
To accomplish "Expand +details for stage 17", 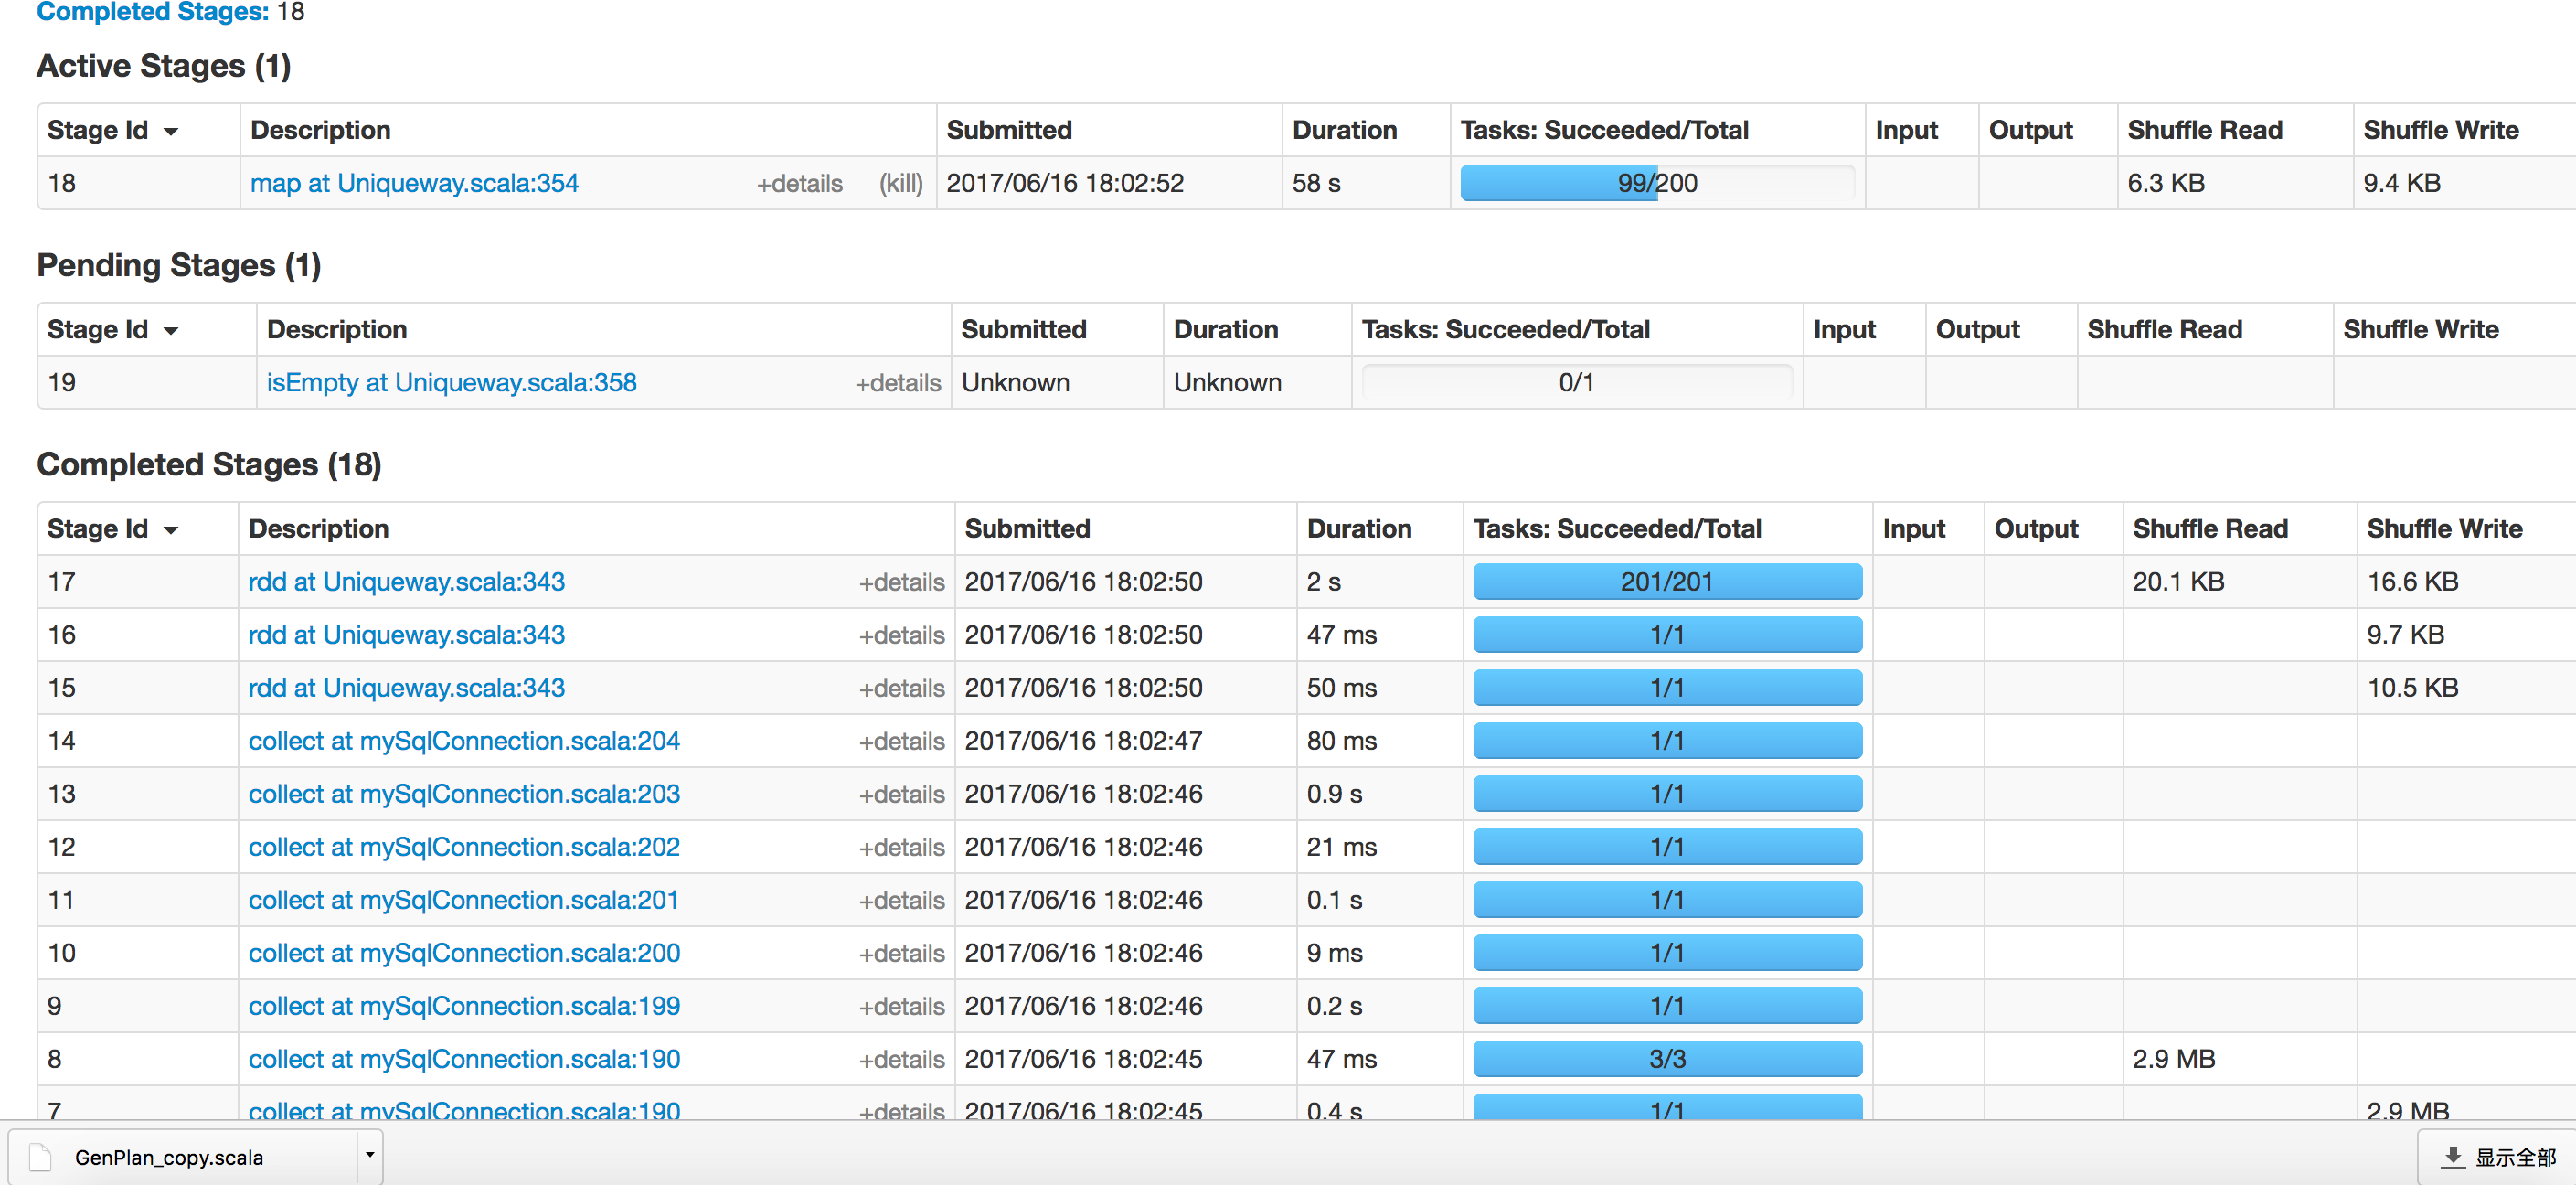I will coord(901,582).
